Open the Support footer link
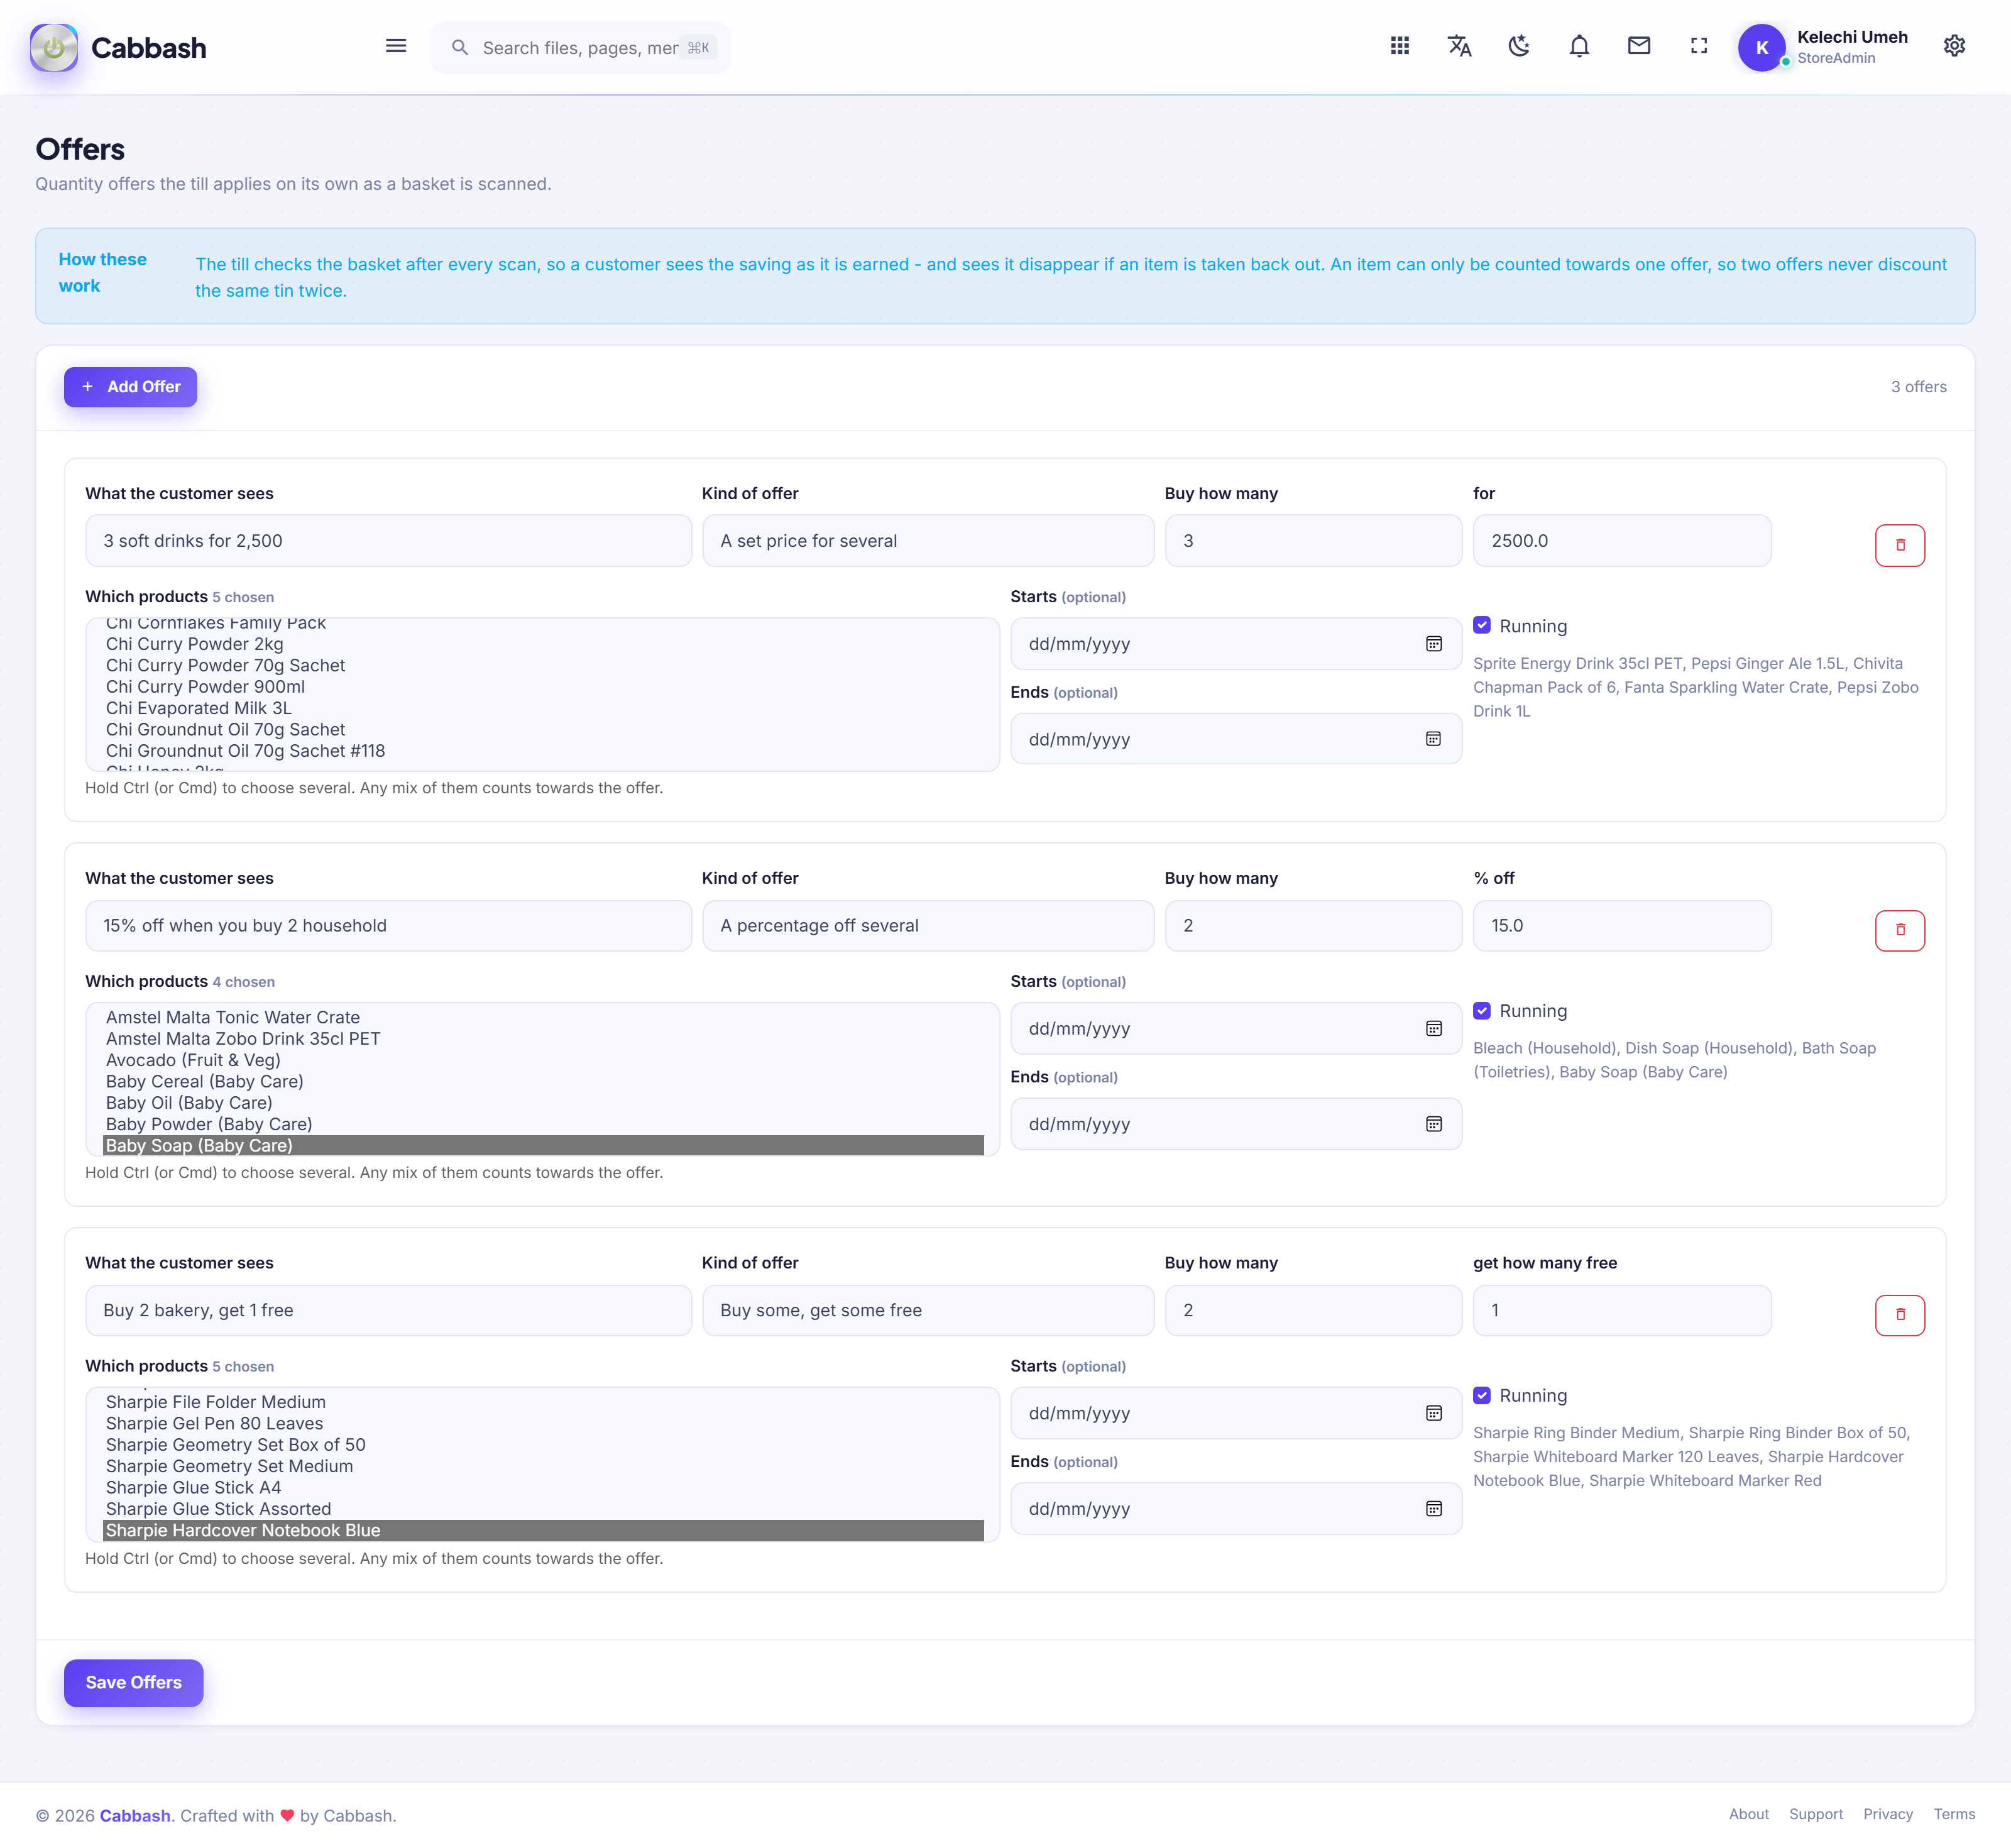Screen dimensions: 2011x1848 click(x=1816, y=1814)
